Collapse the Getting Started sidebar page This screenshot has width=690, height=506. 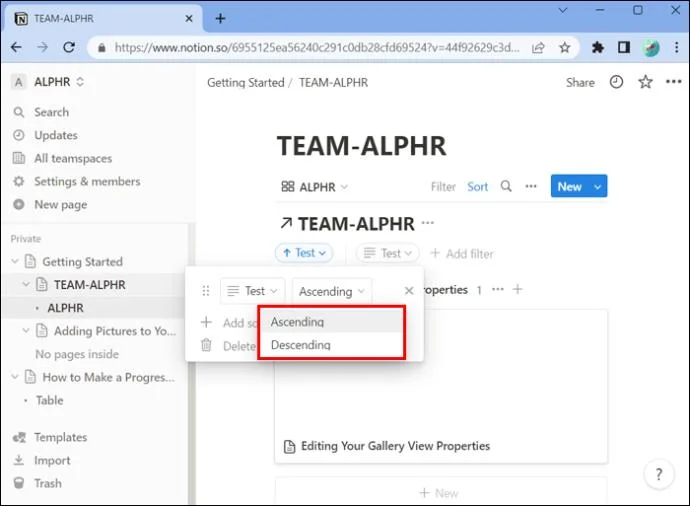tap(15, 261)
